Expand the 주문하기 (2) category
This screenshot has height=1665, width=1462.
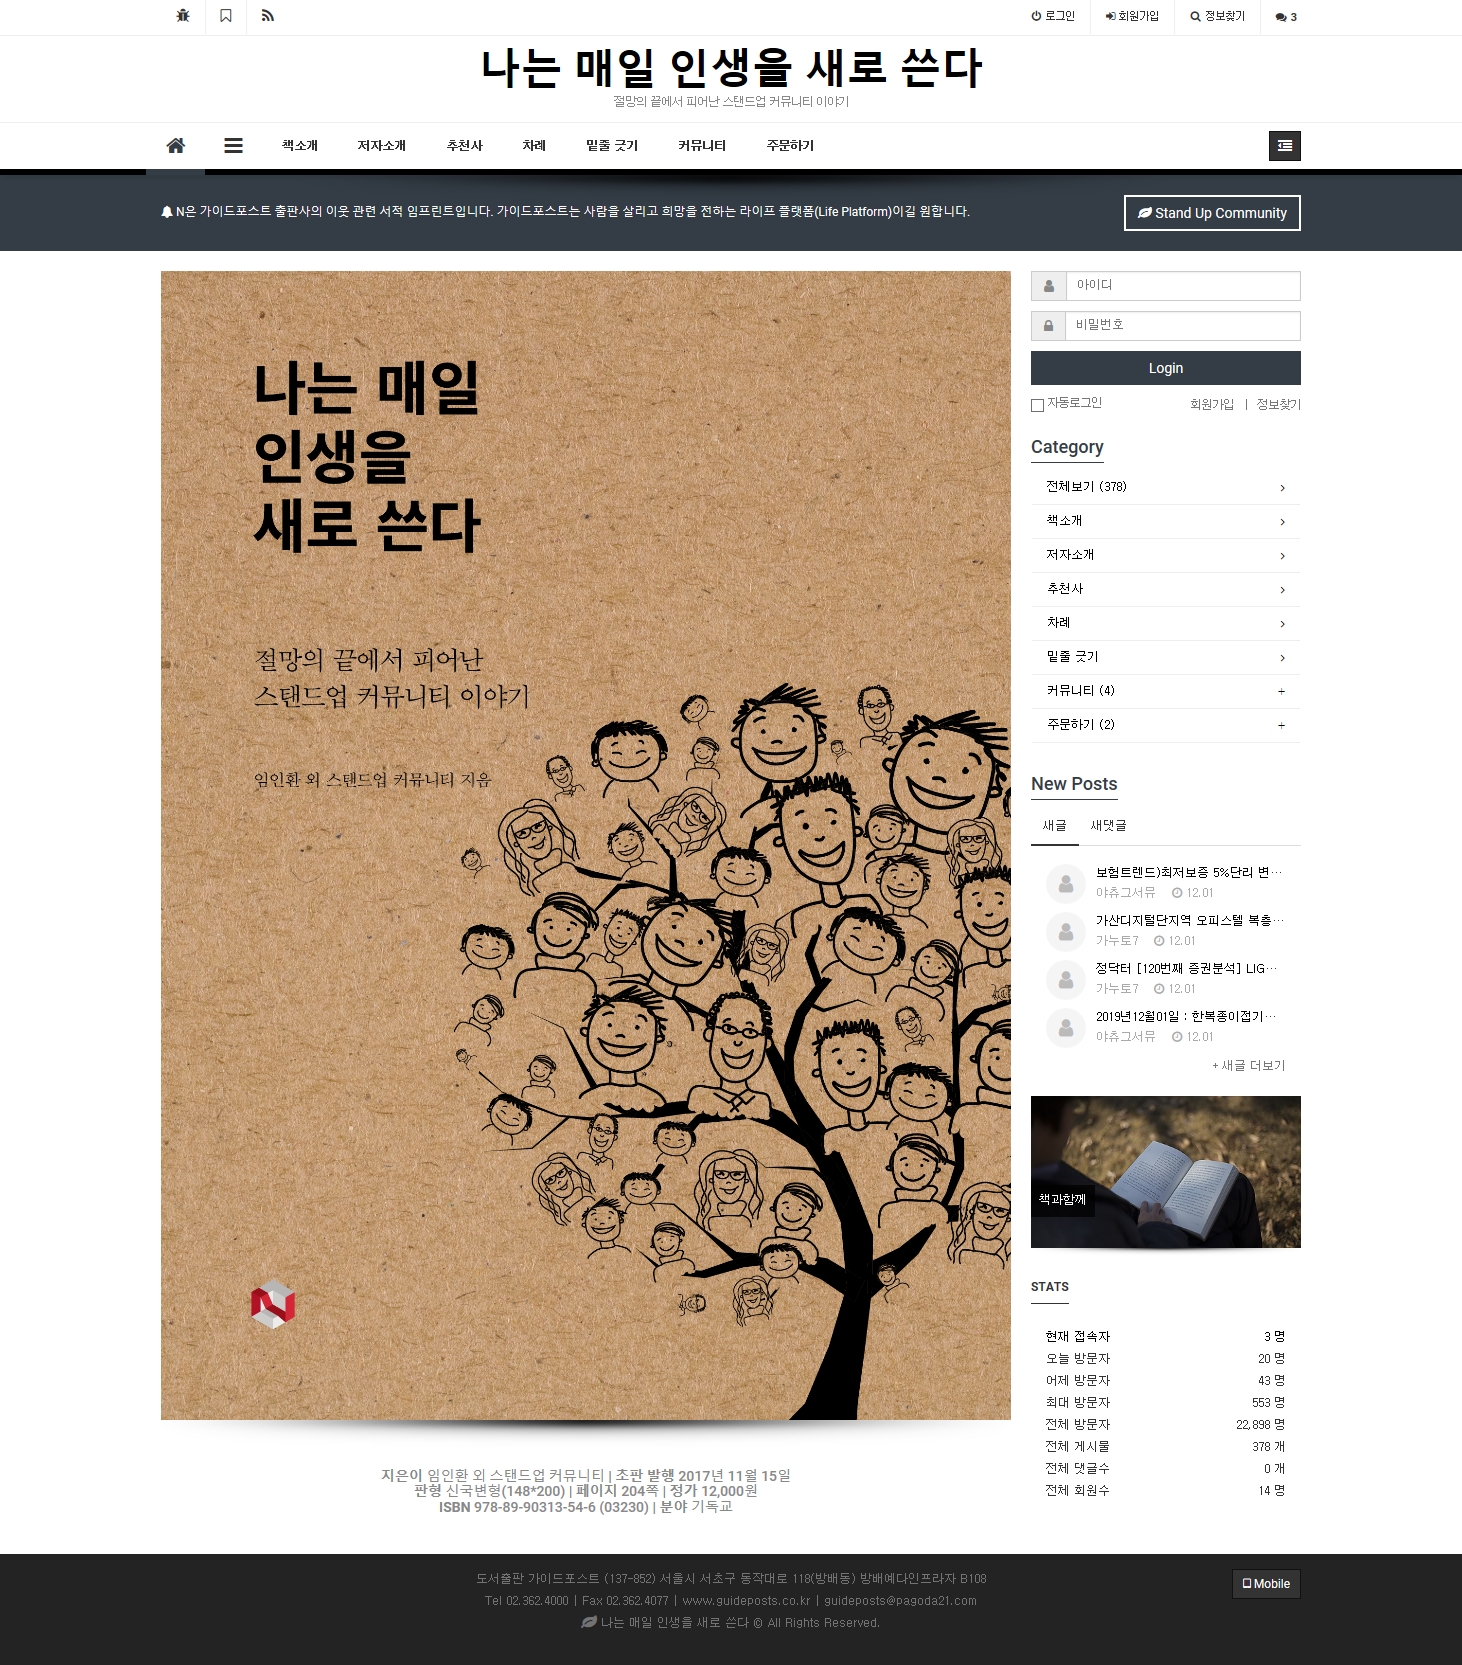[1281, 726]
